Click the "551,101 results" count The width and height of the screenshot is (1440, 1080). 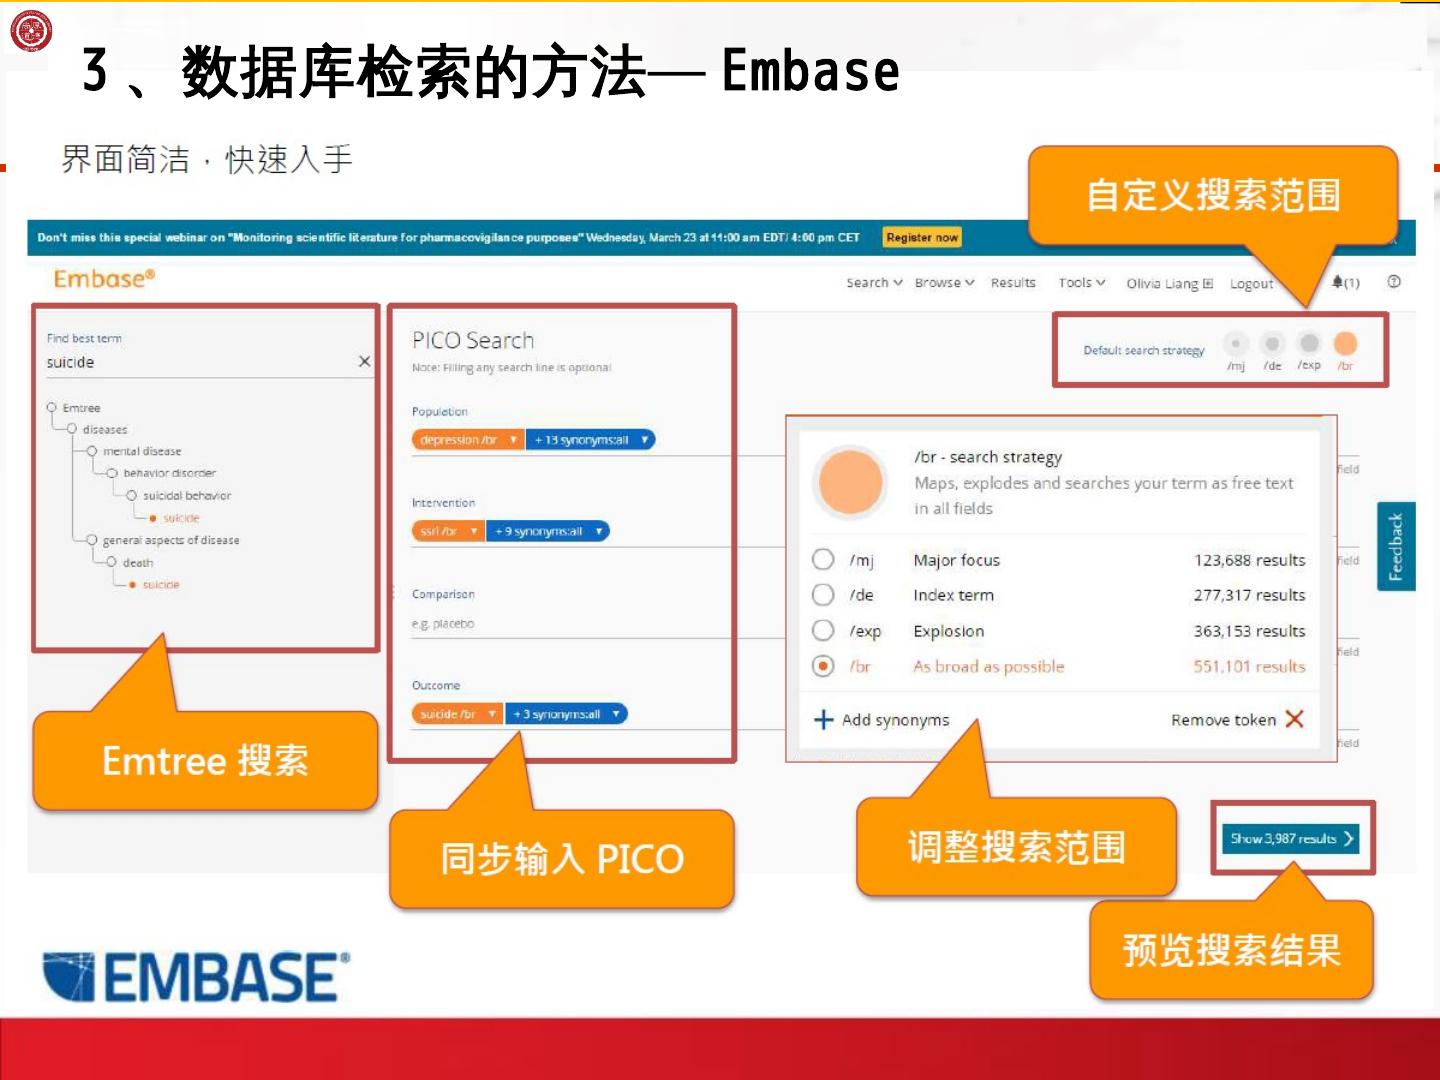[1249, 666]
